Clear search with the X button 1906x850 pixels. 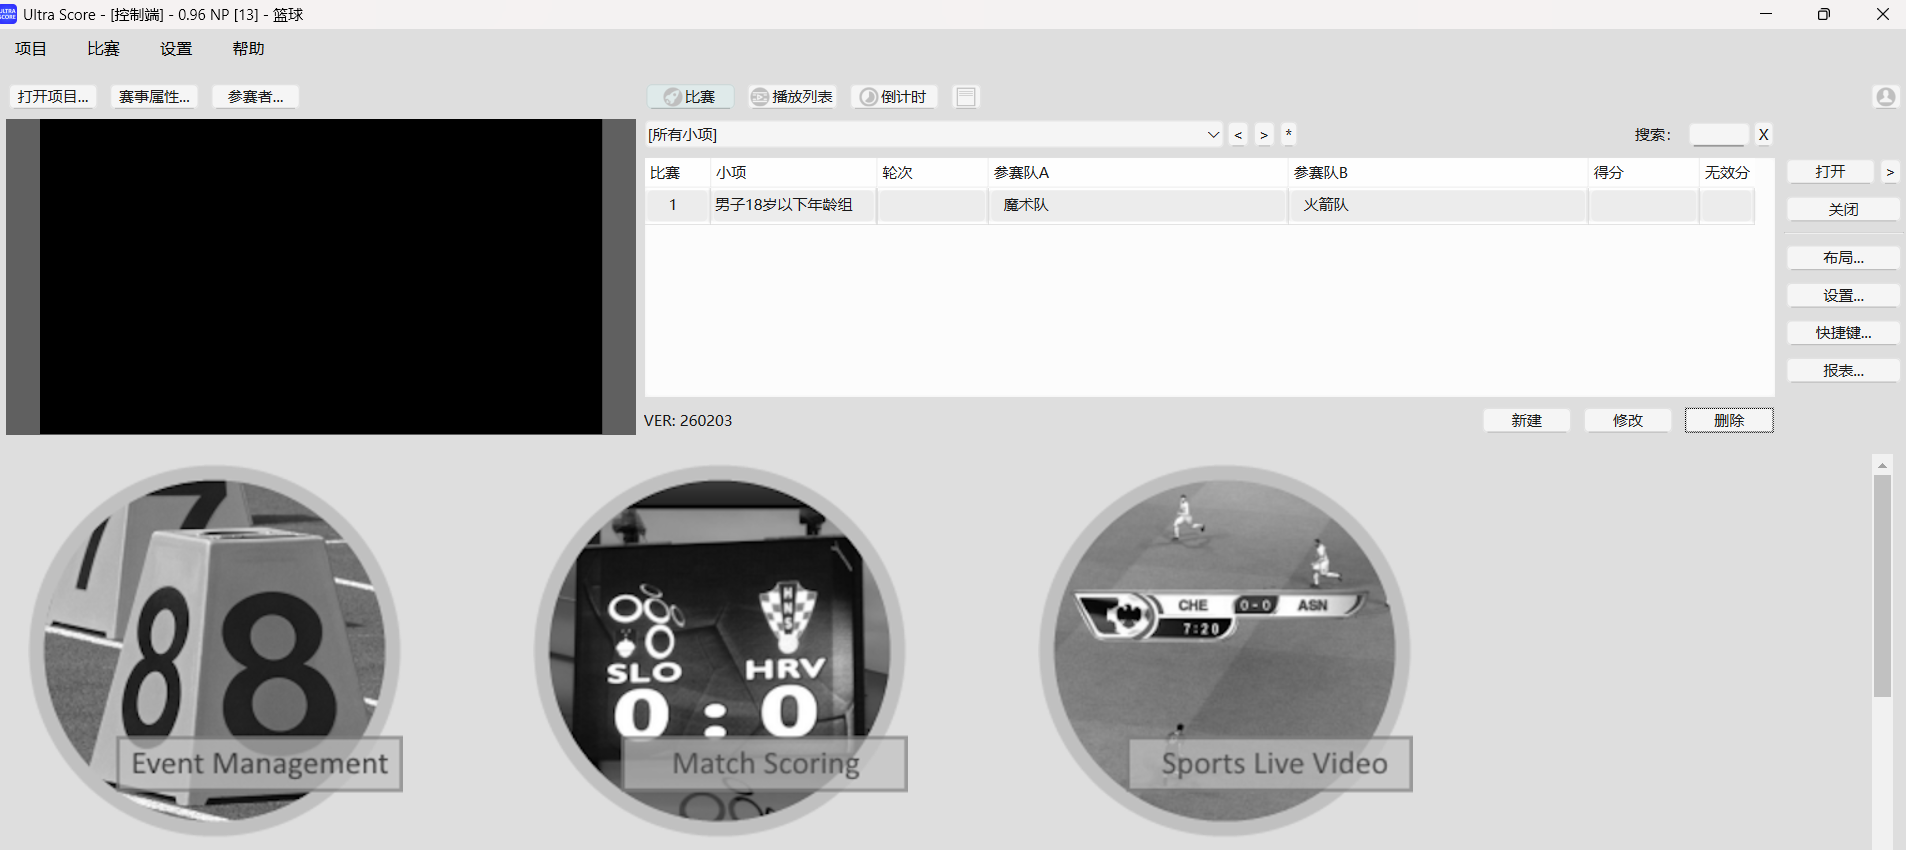coord(1763,135)
